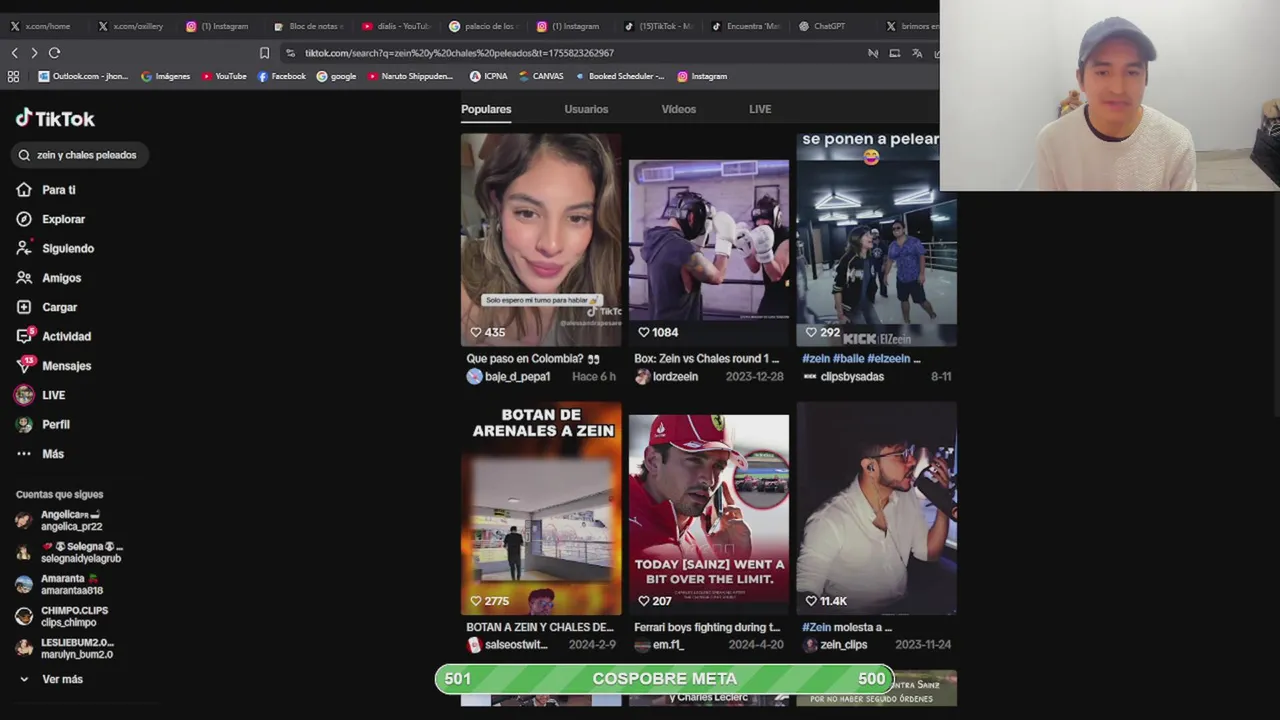Click the tiktok.com address bar URL

(459, 53)
